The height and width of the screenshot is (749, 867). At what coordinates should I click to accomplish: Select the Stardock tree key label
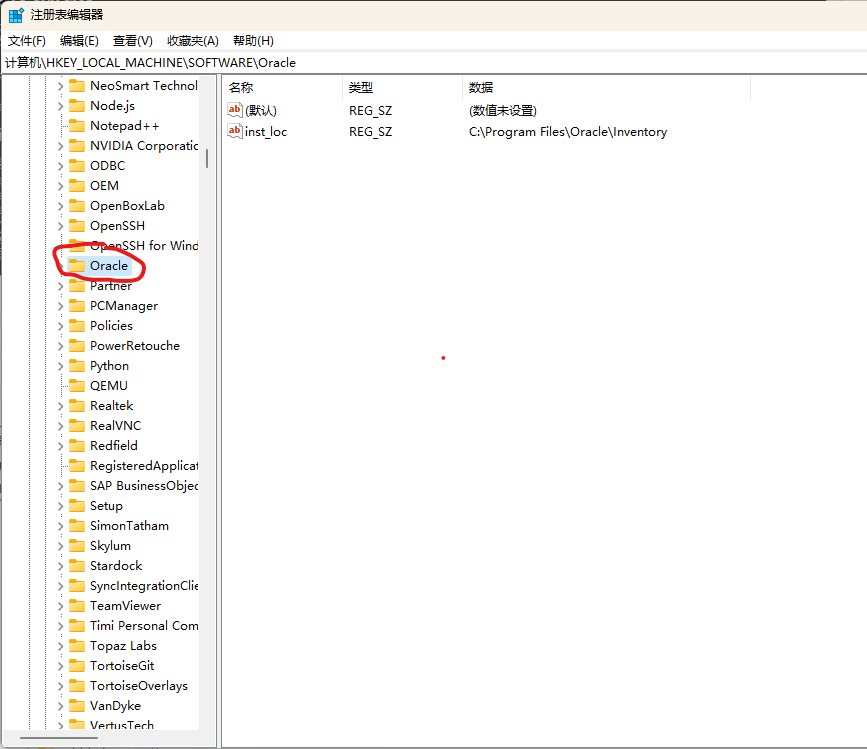tap(116, 565)
